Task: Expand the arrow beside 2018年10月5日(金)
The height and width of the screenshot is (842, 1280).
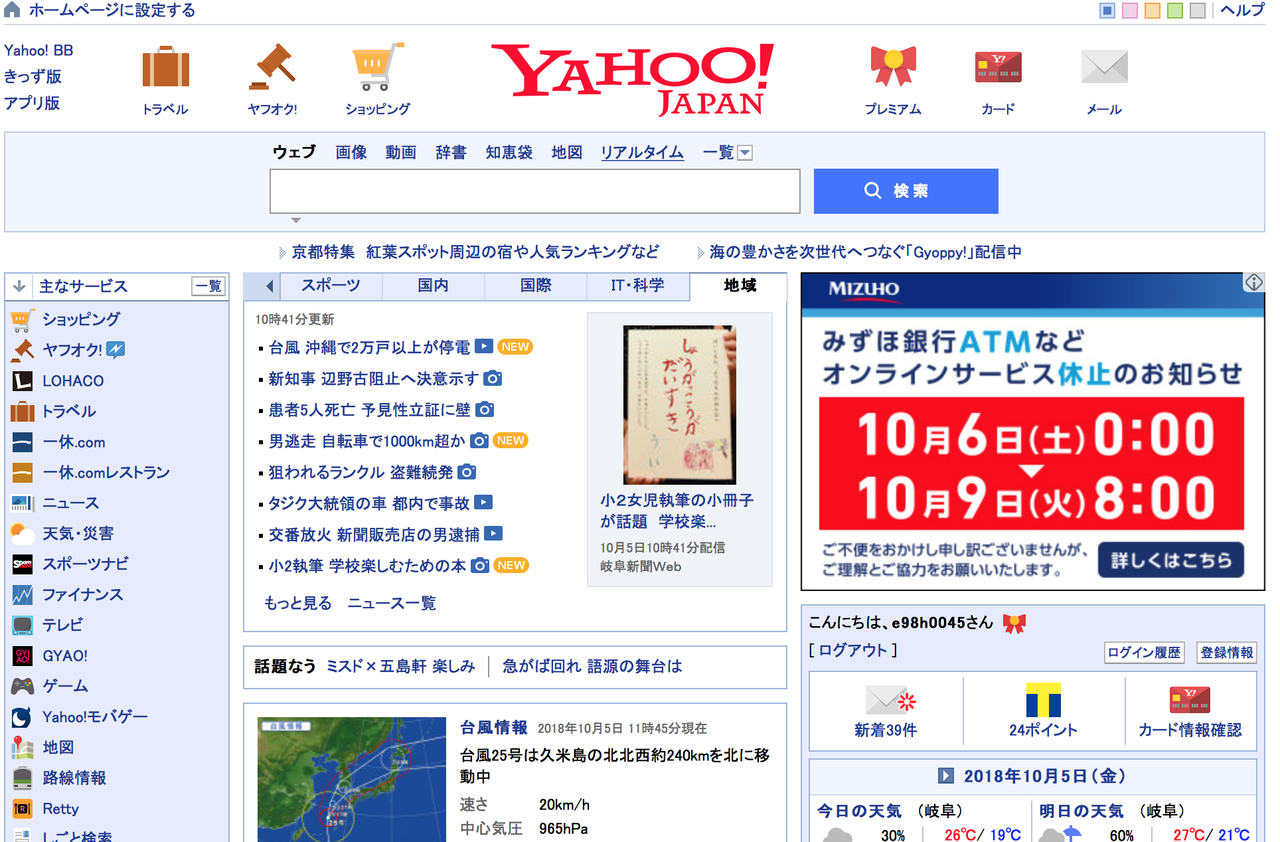Action: (x=946, y=776)
